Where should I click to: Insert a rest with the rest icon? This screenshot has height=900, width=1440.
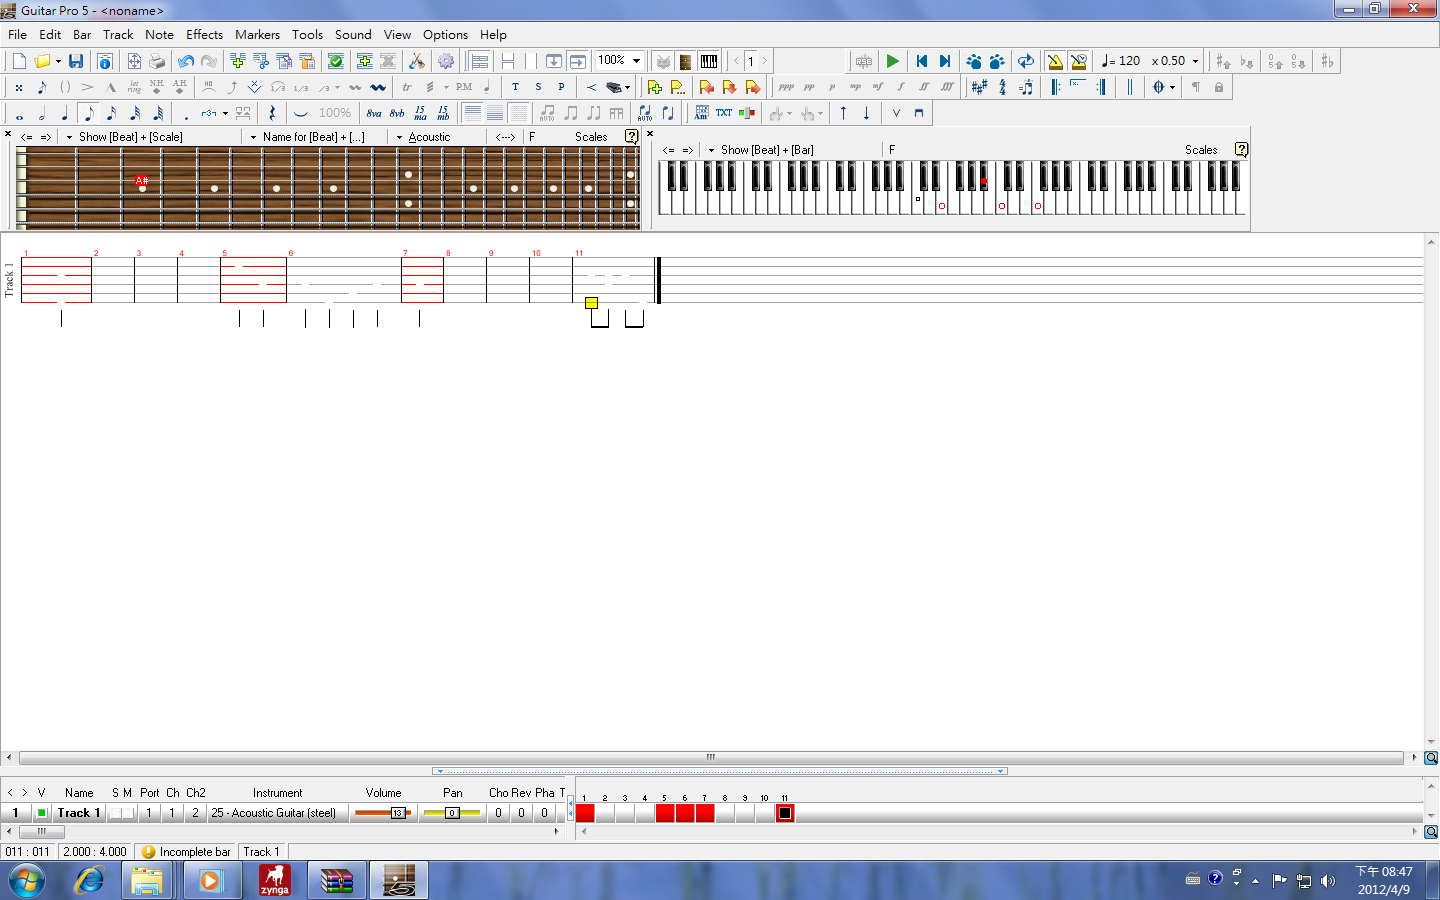pos(271,113)
